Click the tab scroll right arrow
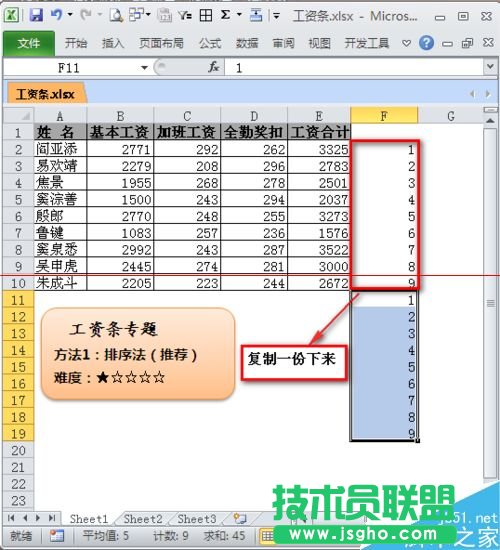The height and width of the screenshot is (550, 500). (488, 94)
